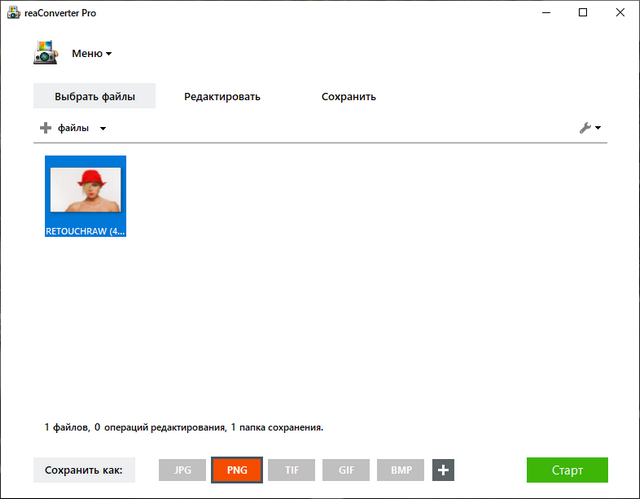640x499 pixels.
Task: Switch to the Выбрать файлы tab
Action: [x=94, y=97]
